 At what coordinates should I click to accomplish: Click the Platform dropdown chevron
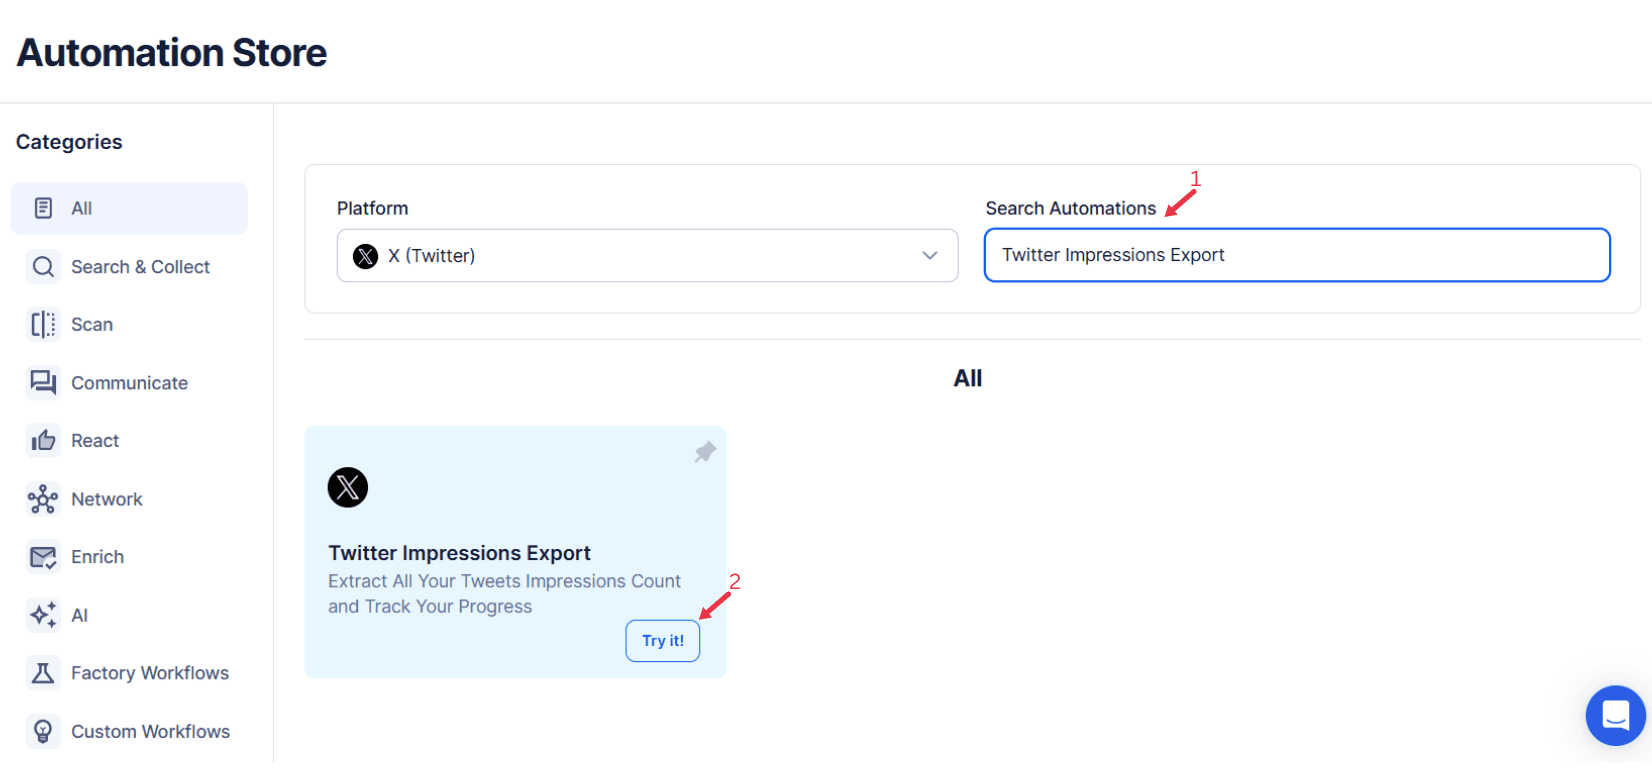(930, 255)
